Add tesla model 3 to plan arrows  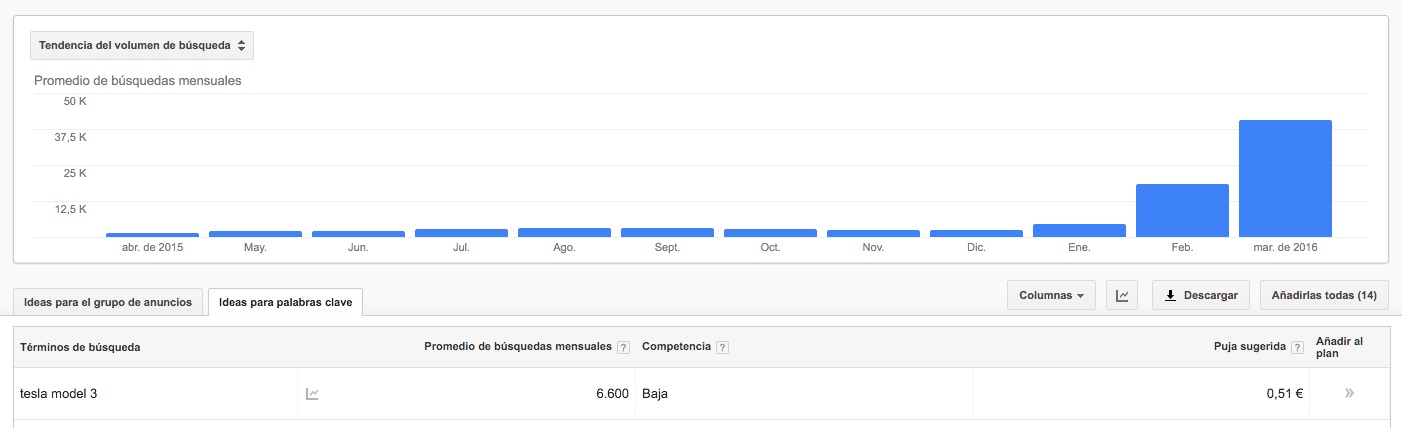1349,394
